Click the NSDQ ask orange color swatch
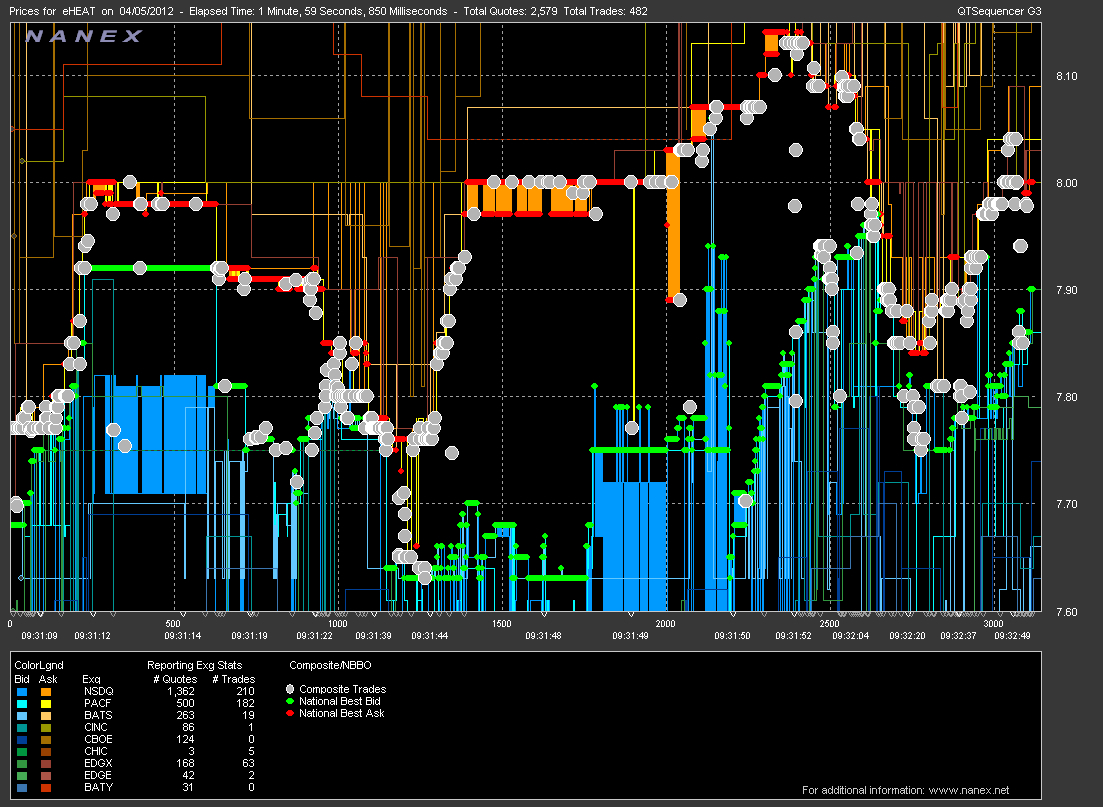The image size is (1103, 807). [x=45, y=691]
